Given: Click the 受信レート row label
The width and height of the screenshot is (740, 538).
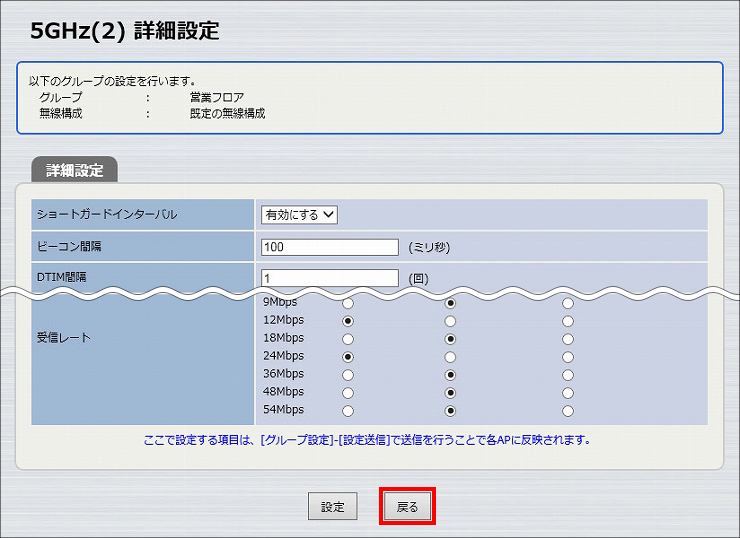Looking at the screenshot, I should coord(64,337).
